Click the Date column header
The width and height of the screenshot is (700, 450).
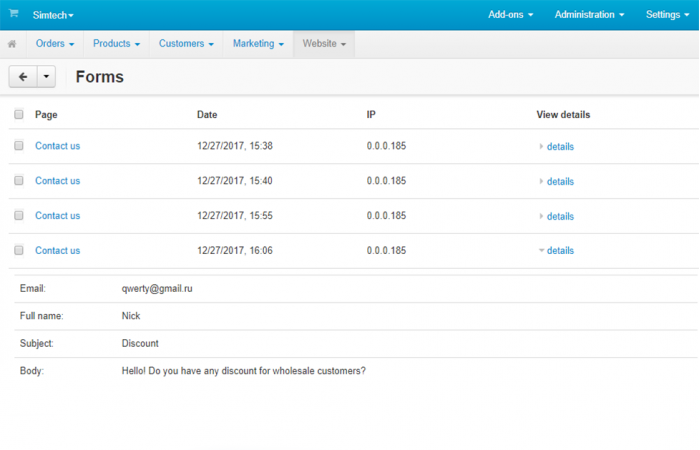click(207, 115)
